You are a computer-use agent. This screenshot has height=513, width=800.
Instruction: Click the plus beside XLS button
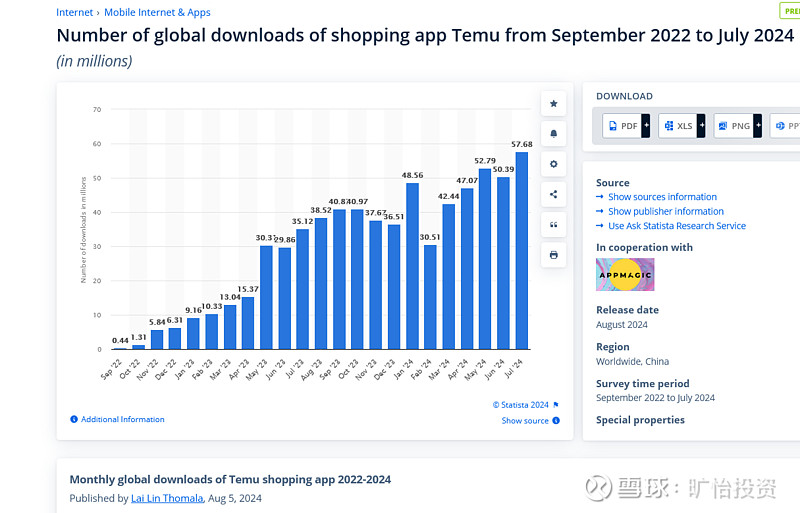click(702, 126)
